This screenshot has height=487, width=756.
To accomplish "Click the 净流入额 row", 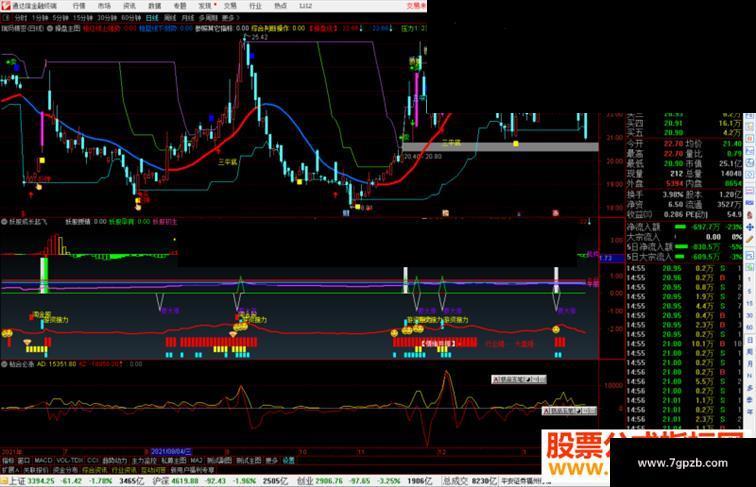I will [x=685, y=227].
